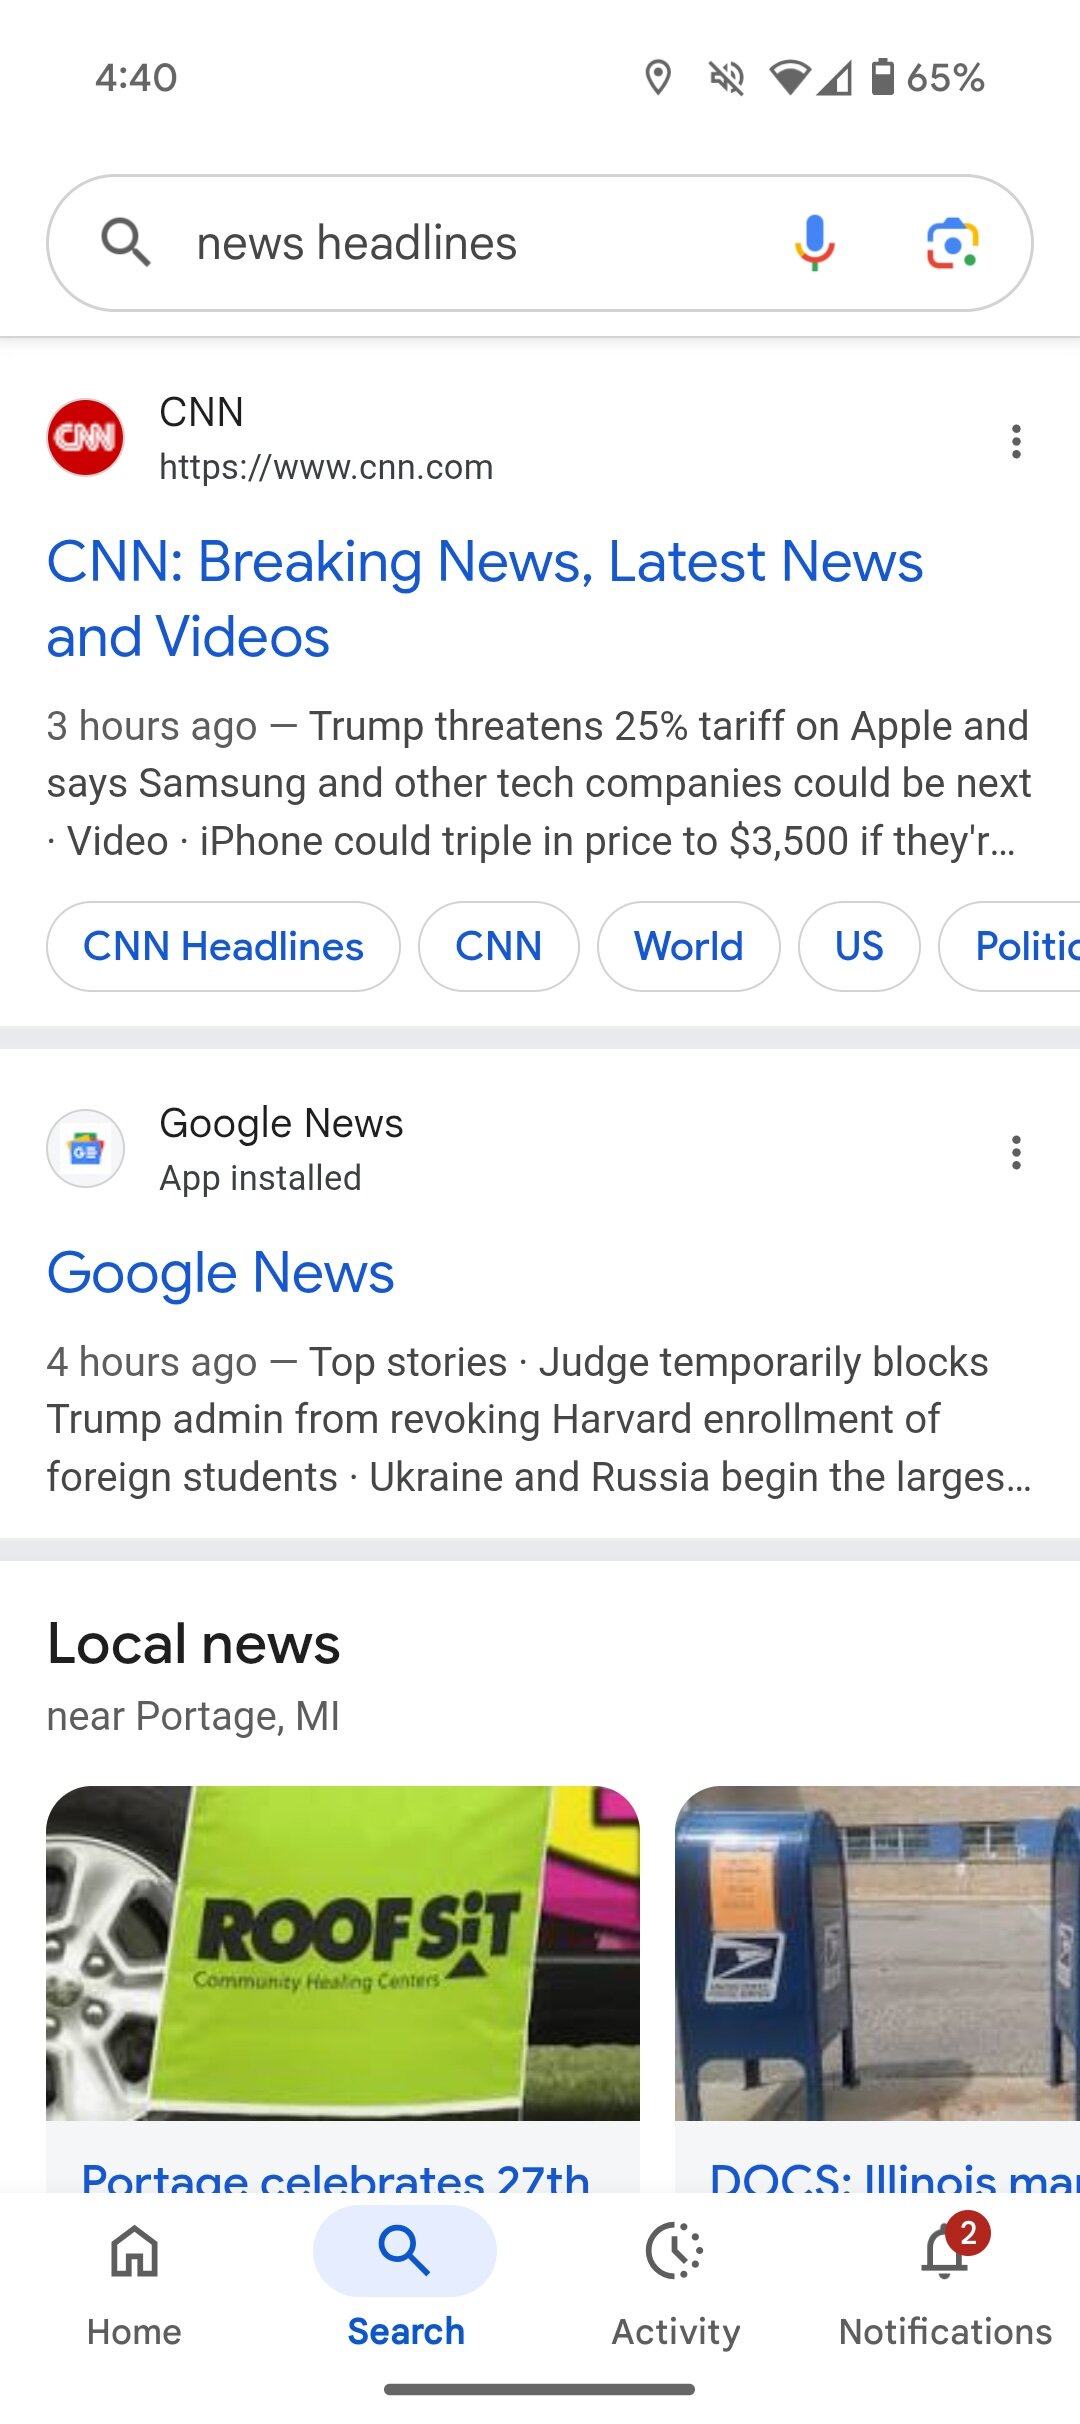The image size is (1080, 2424).
Task: Open more options for CNN result
Action: 1016,441
